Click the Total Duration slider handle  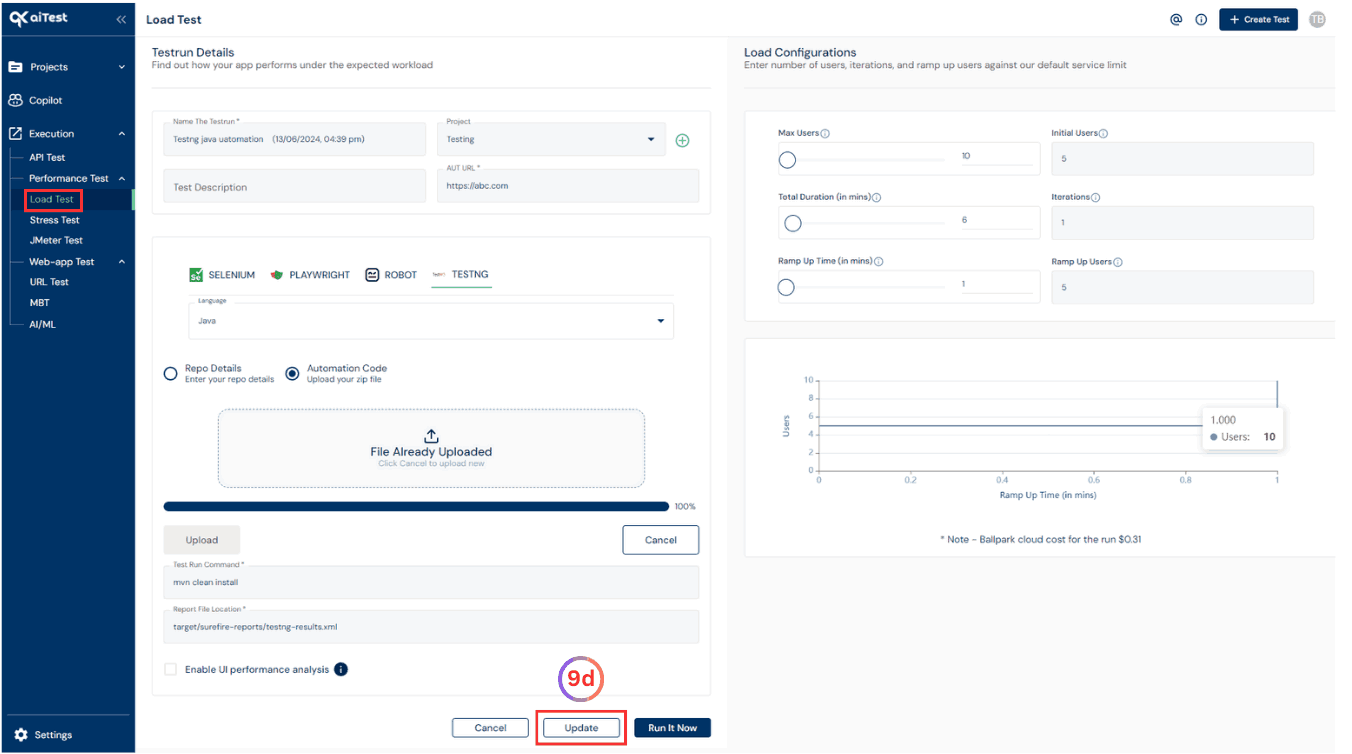tap(793, 224)
